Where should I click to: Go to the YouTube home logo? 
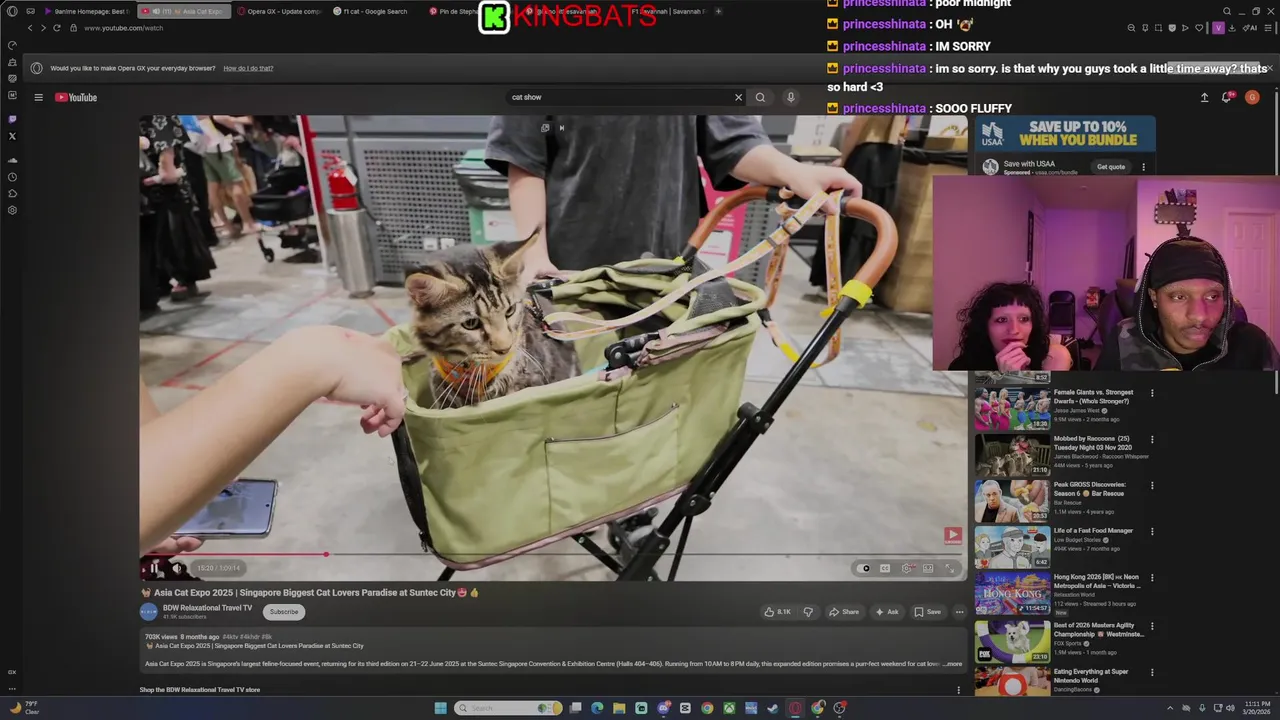(x=76, y=97)
